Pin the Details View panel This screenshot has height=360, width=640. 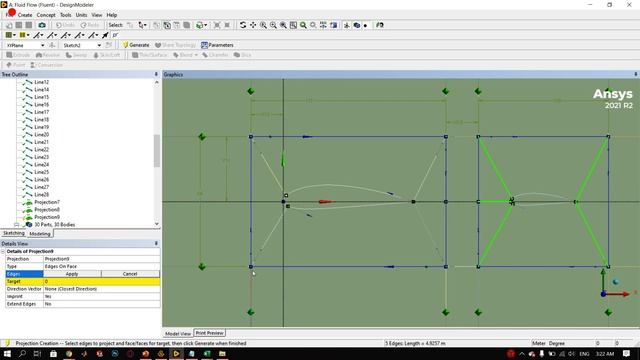click(x=156, y=244)
